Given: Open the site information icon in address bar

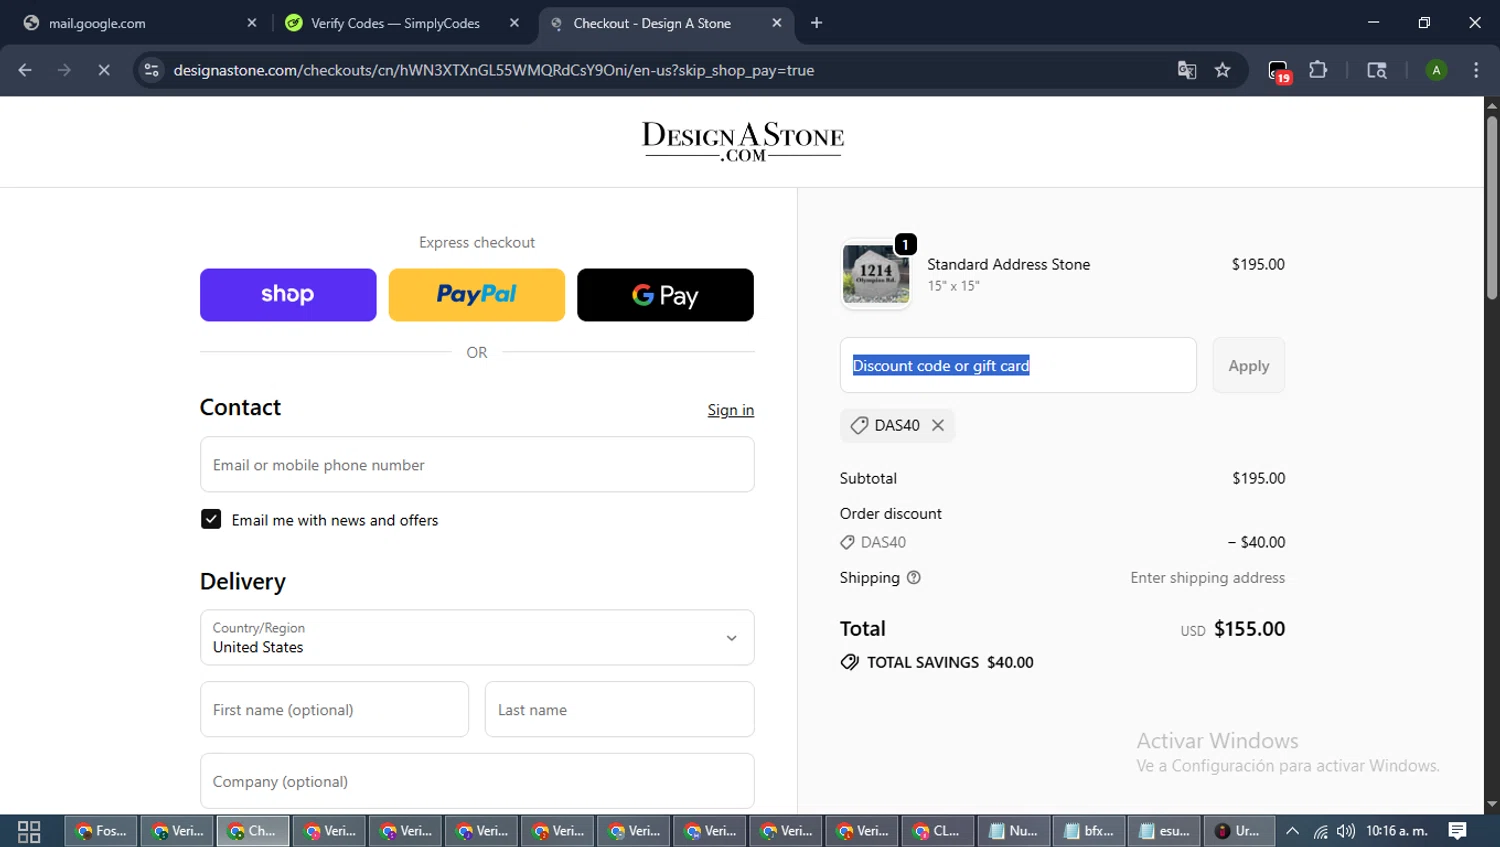Looking at the screenshot, I should pyautogui.click(x=151, y=70).
